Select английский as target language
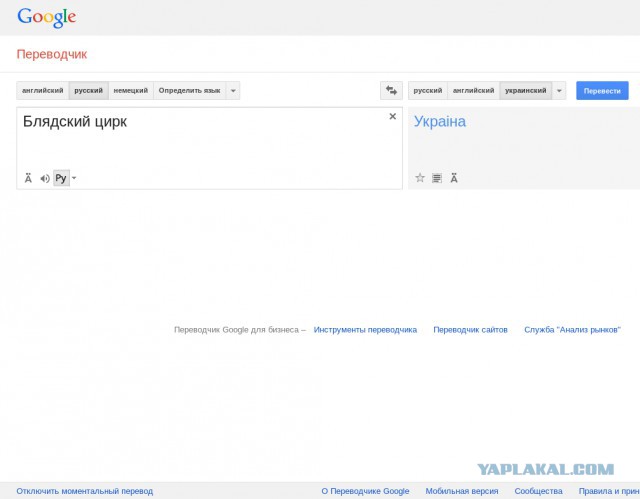This screenshot has height=499, width=640. [x=473, y=90]
